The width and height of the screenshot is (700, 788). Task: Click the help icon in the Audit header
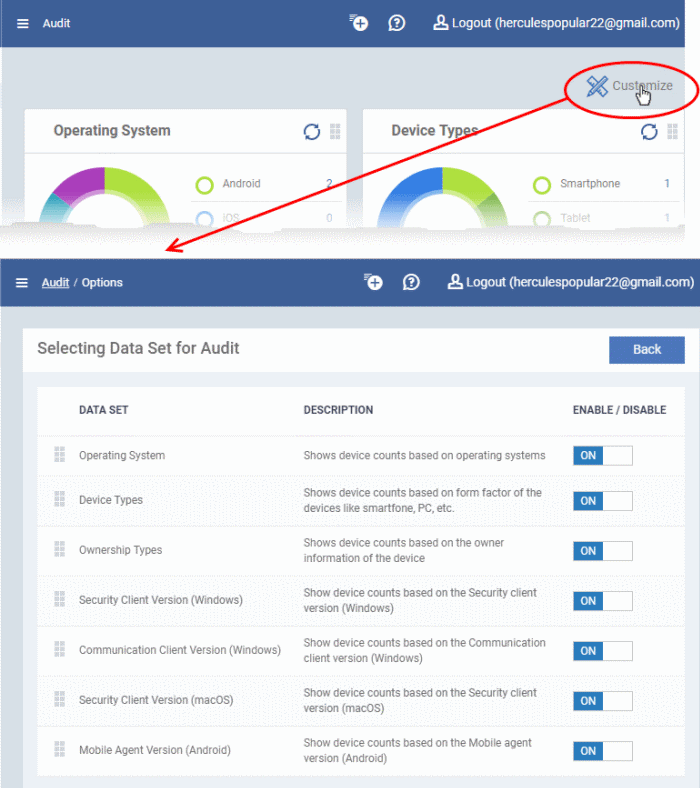396,23
